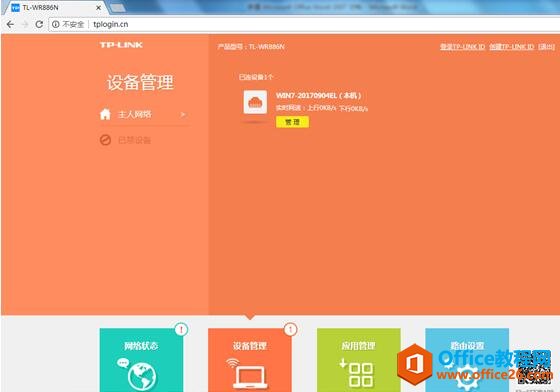Image resolution: width=560 pixels, height=392 pixels.
Task: Click the grid icon in 应用管理 tile
Action: pyautogui.click(x=361, y=375)
